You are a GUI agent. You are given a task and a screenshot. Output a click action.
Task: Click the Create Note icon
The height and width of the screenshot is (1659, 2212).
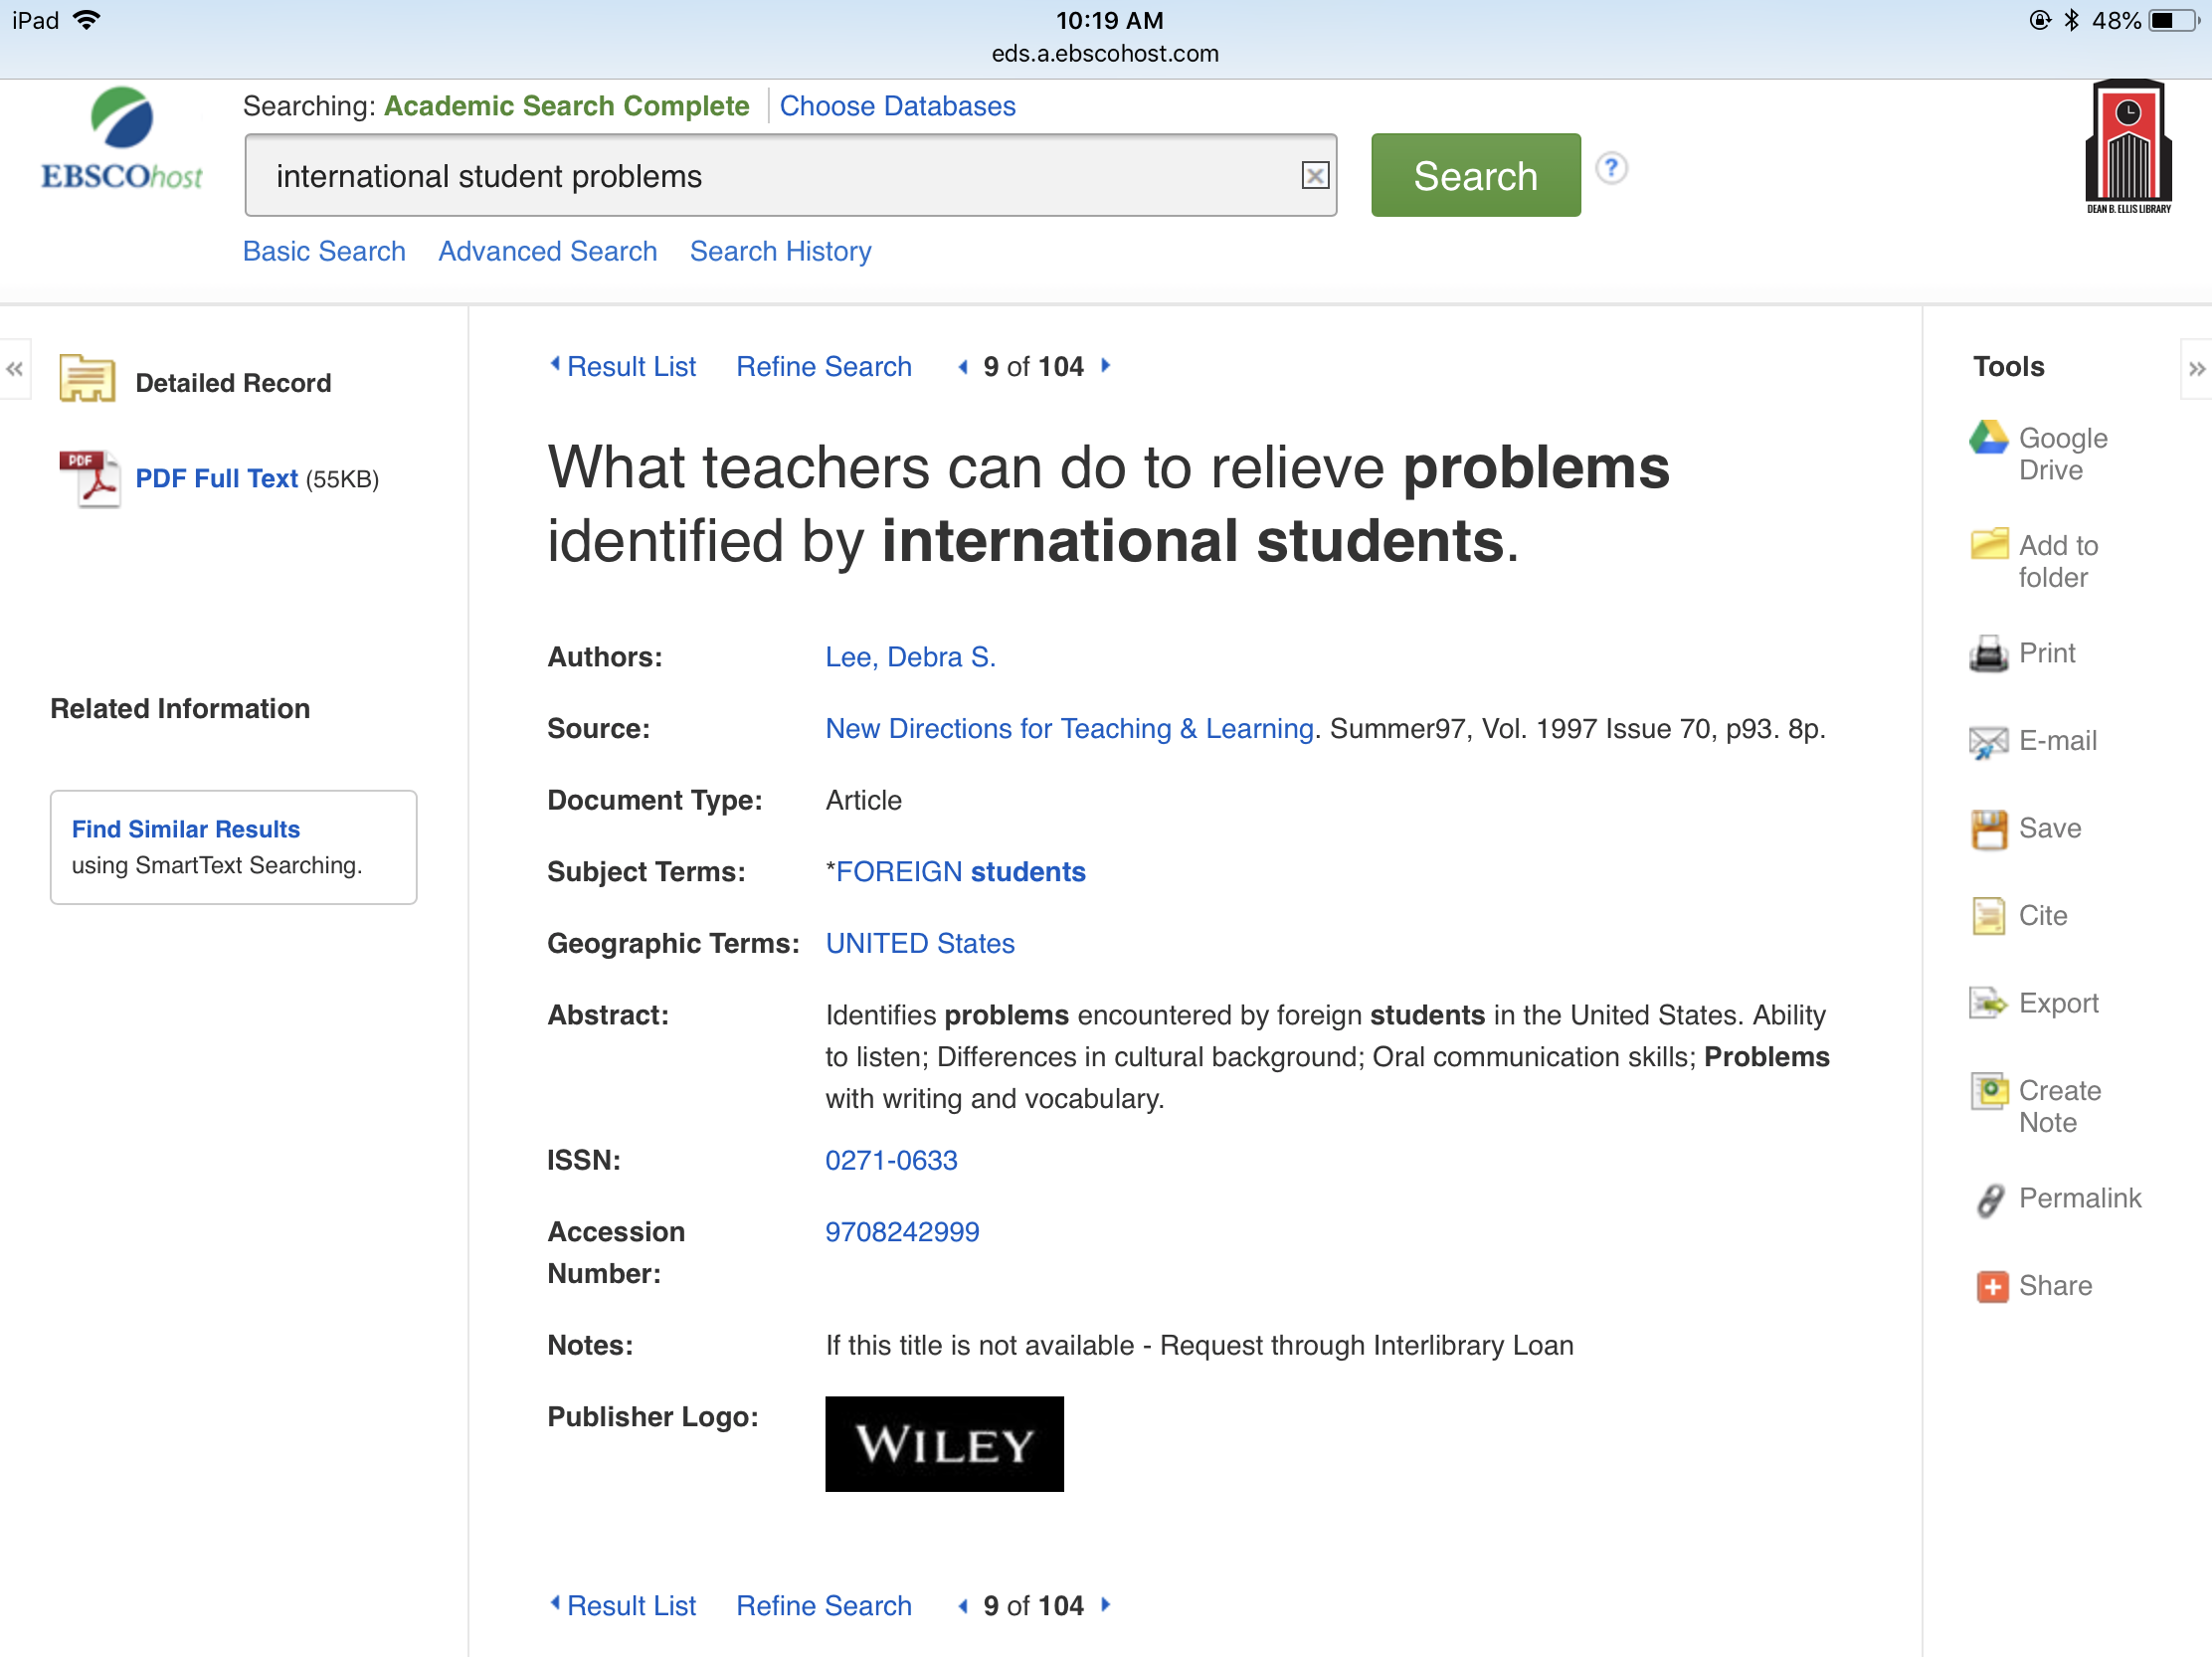tap(1989, 1091)
